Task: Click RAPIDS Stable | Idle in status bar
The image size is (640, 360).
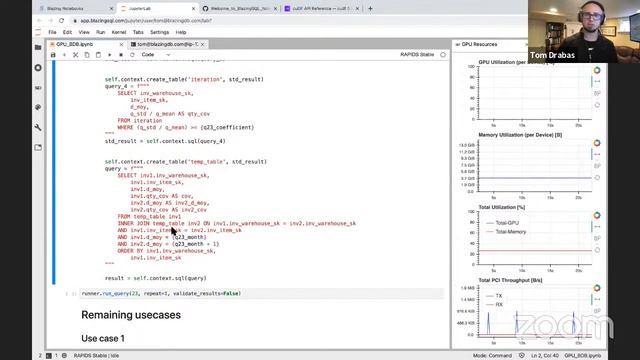Action: [x=96, y=356]
